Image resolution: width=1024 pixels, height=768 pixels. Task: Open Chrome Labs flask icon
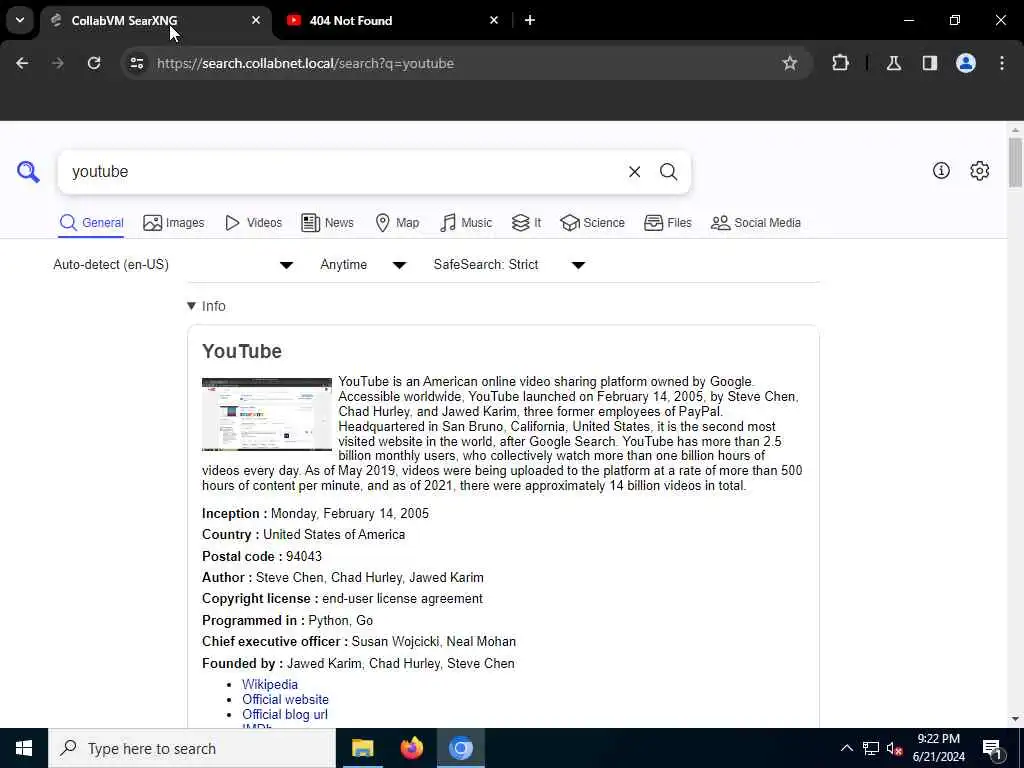893,63
